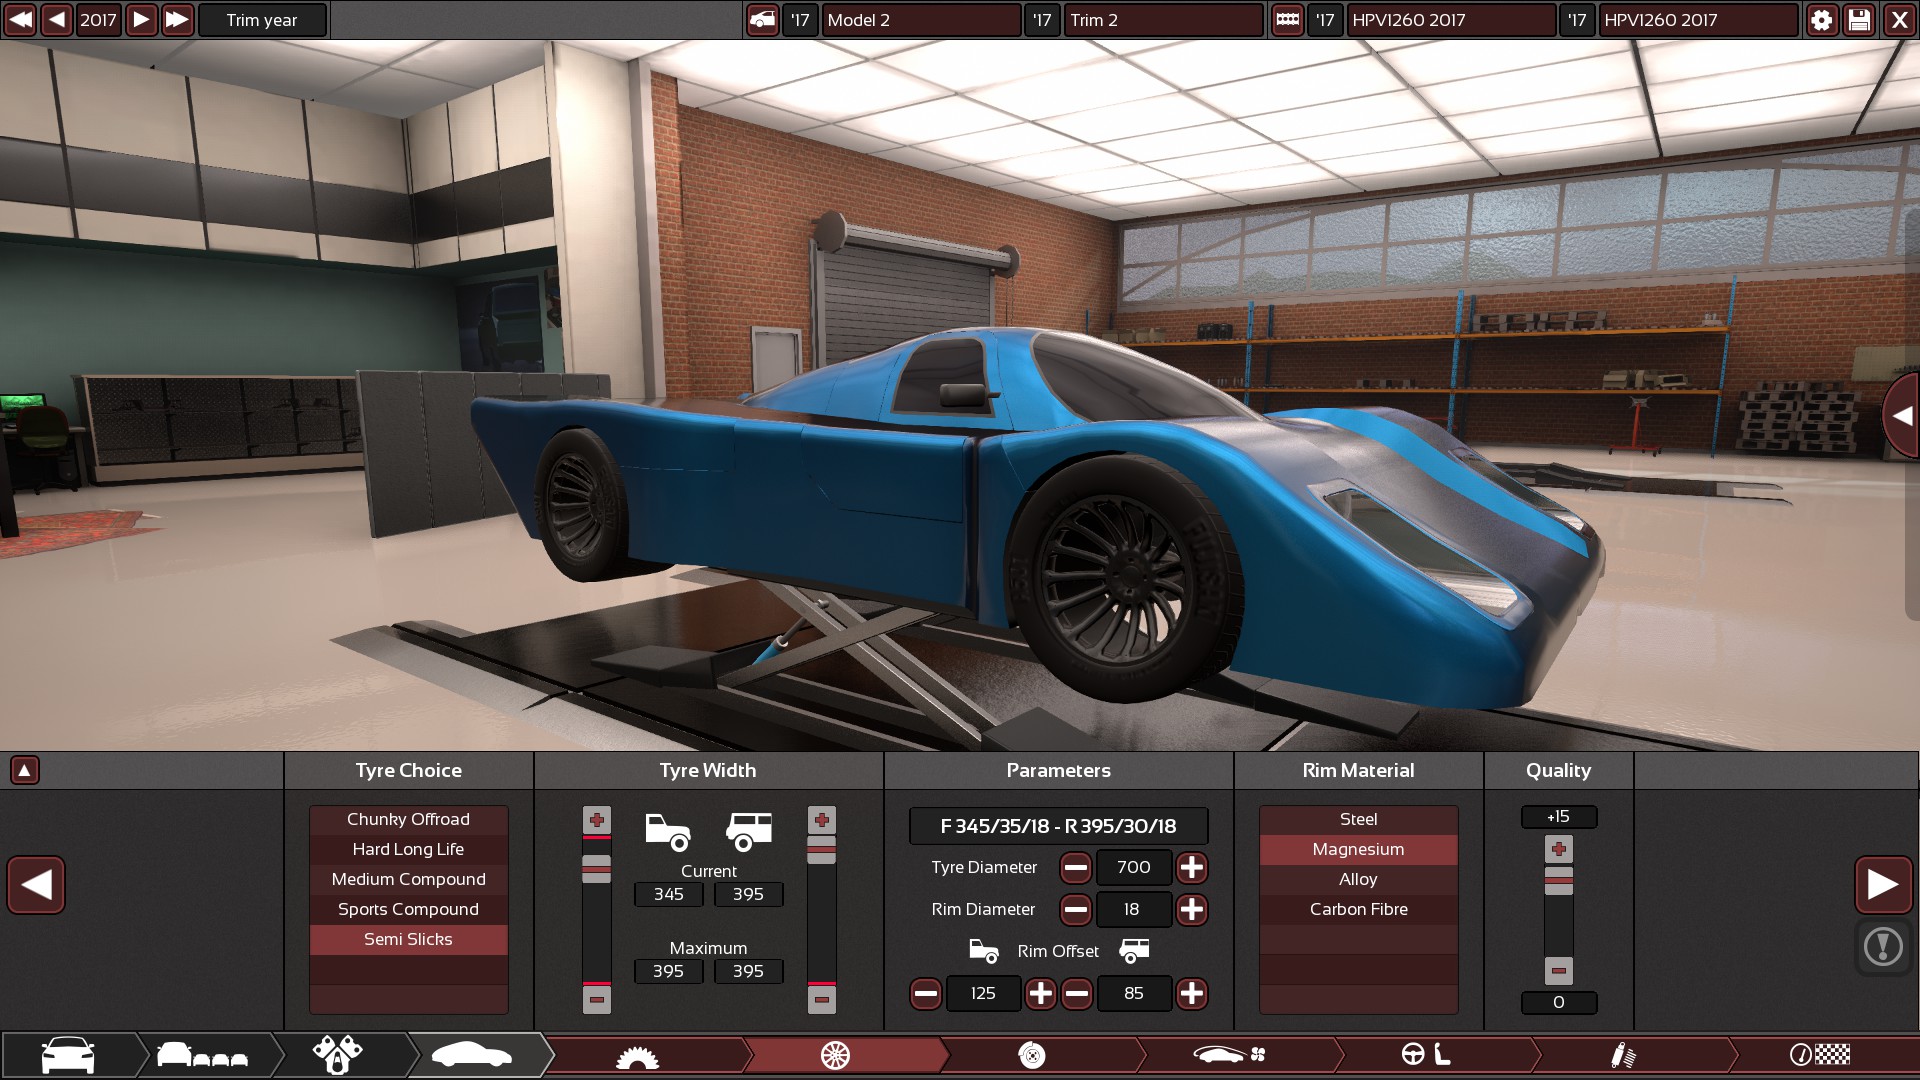The width and height of the screenshot is (1920, 1080).
Task: Select Semi Slicks tyre choice
Action: [x=408, y=939]
